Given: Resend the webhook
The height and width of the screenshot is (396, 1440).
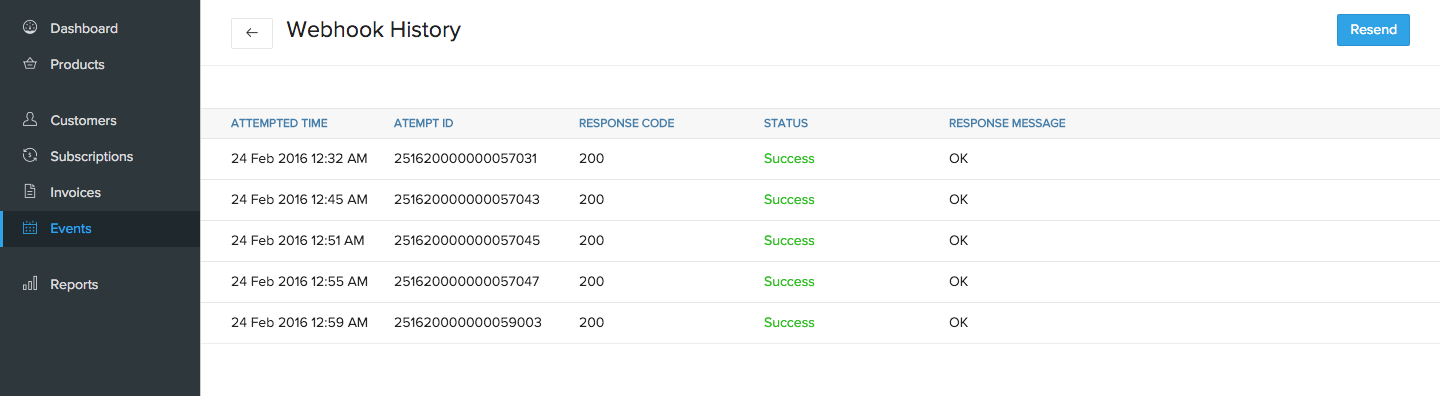Looking at the screenshot, I should tap(1373, 30).
